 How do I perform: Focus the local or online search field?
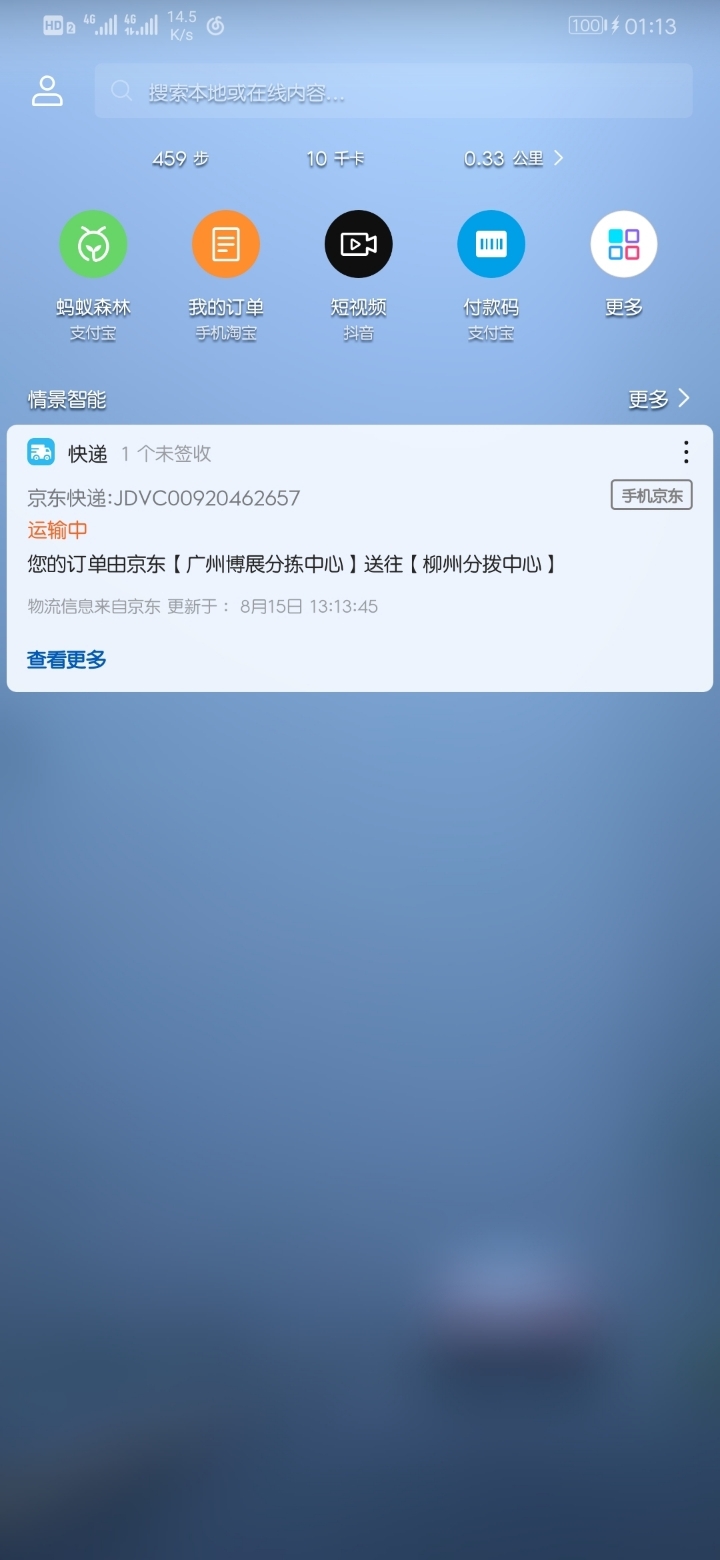(393, 91)
